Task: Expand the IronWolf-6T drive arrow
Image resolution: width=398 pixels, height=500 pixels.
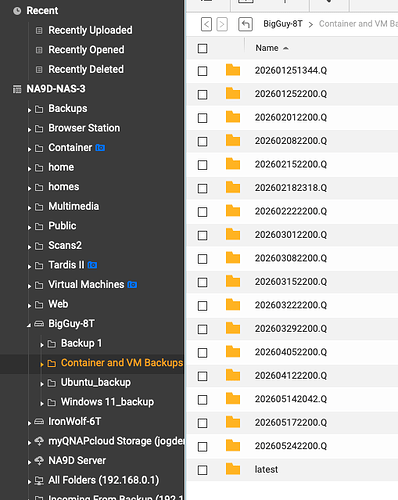Action: pos(29,423)
